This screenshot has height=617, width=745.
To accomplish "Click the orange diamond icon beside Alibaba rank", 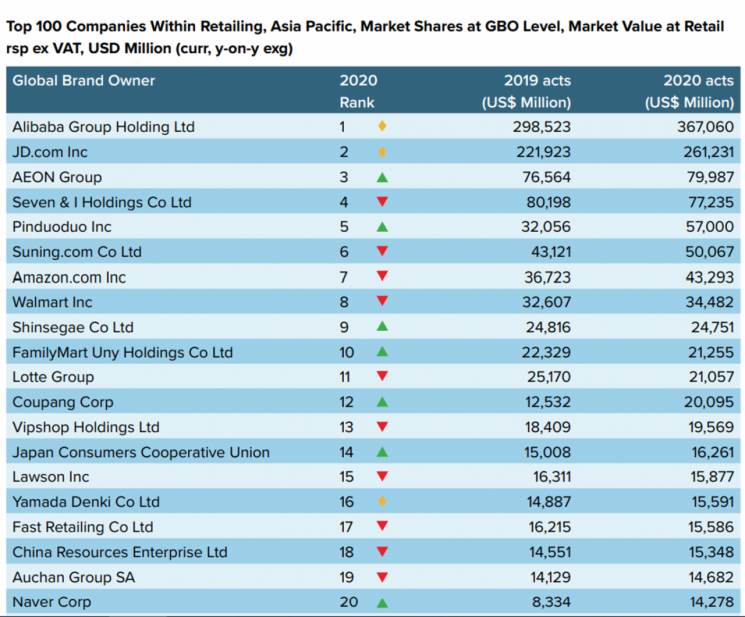I will 381,127.
